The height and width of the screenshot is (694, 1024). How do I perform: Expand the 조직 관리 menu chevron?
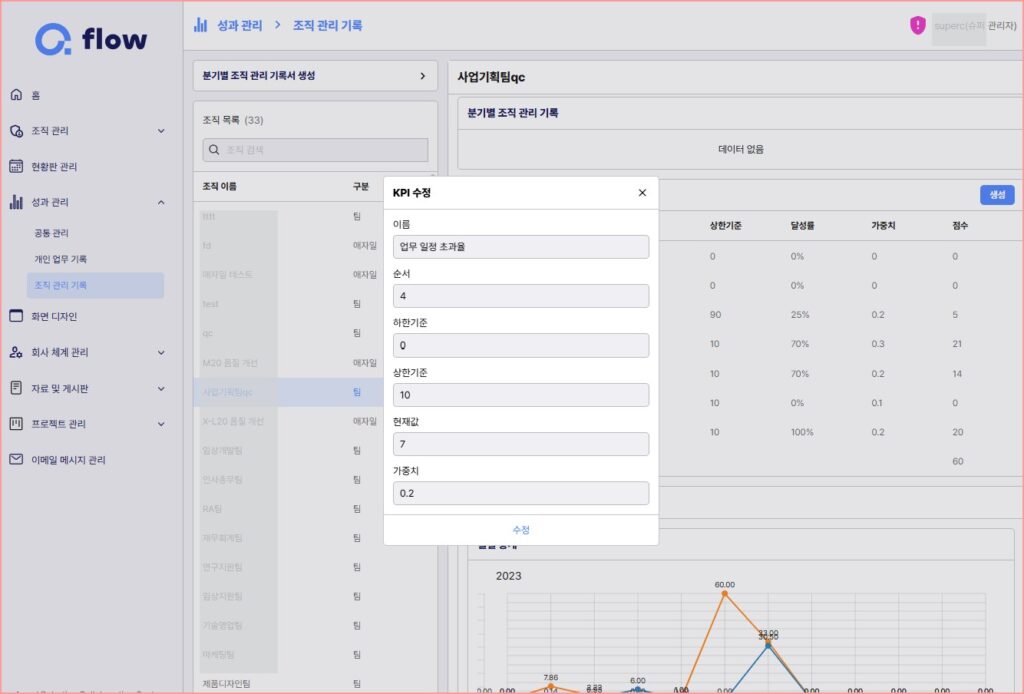pyautogui.click(x=161, y=131)
